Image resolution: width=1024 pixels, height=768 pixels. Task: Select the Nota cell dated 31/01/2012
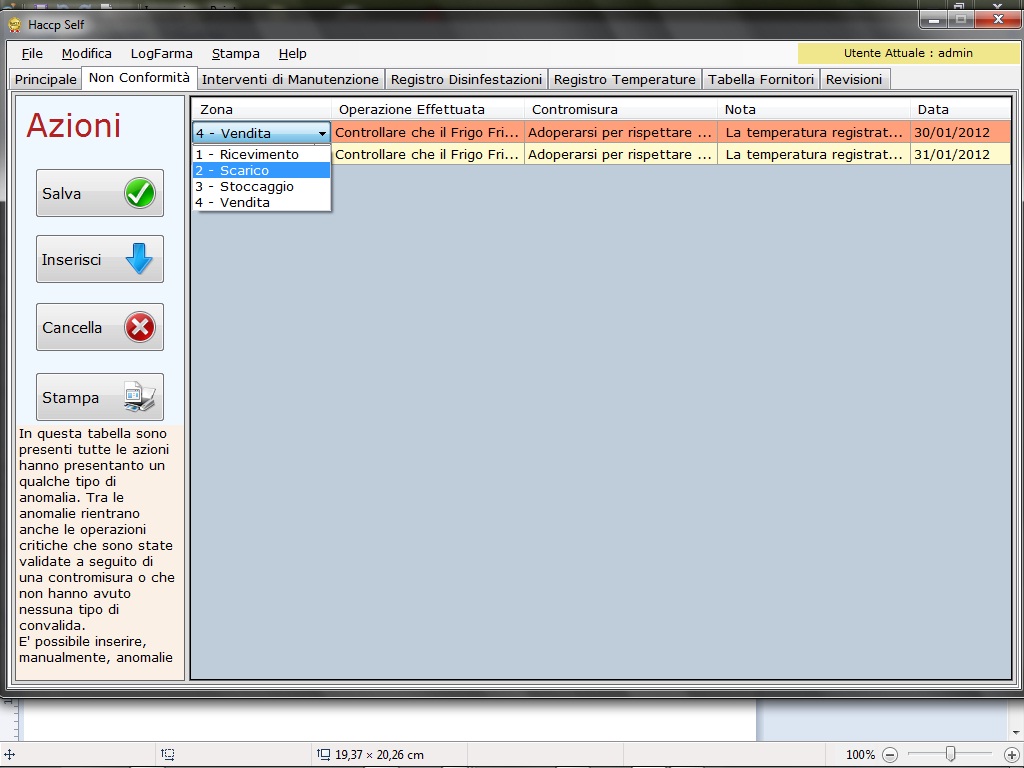tap(813, 155)
